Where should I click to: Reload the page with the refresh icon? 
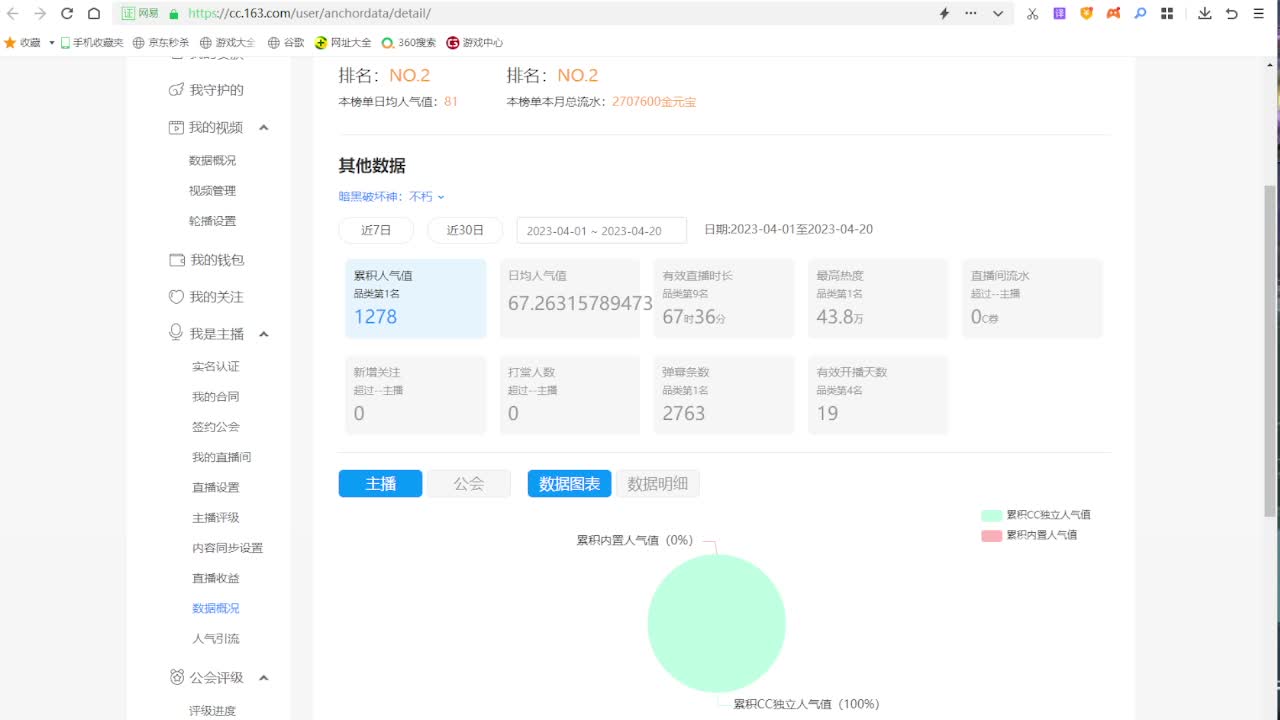click(67, 13)
